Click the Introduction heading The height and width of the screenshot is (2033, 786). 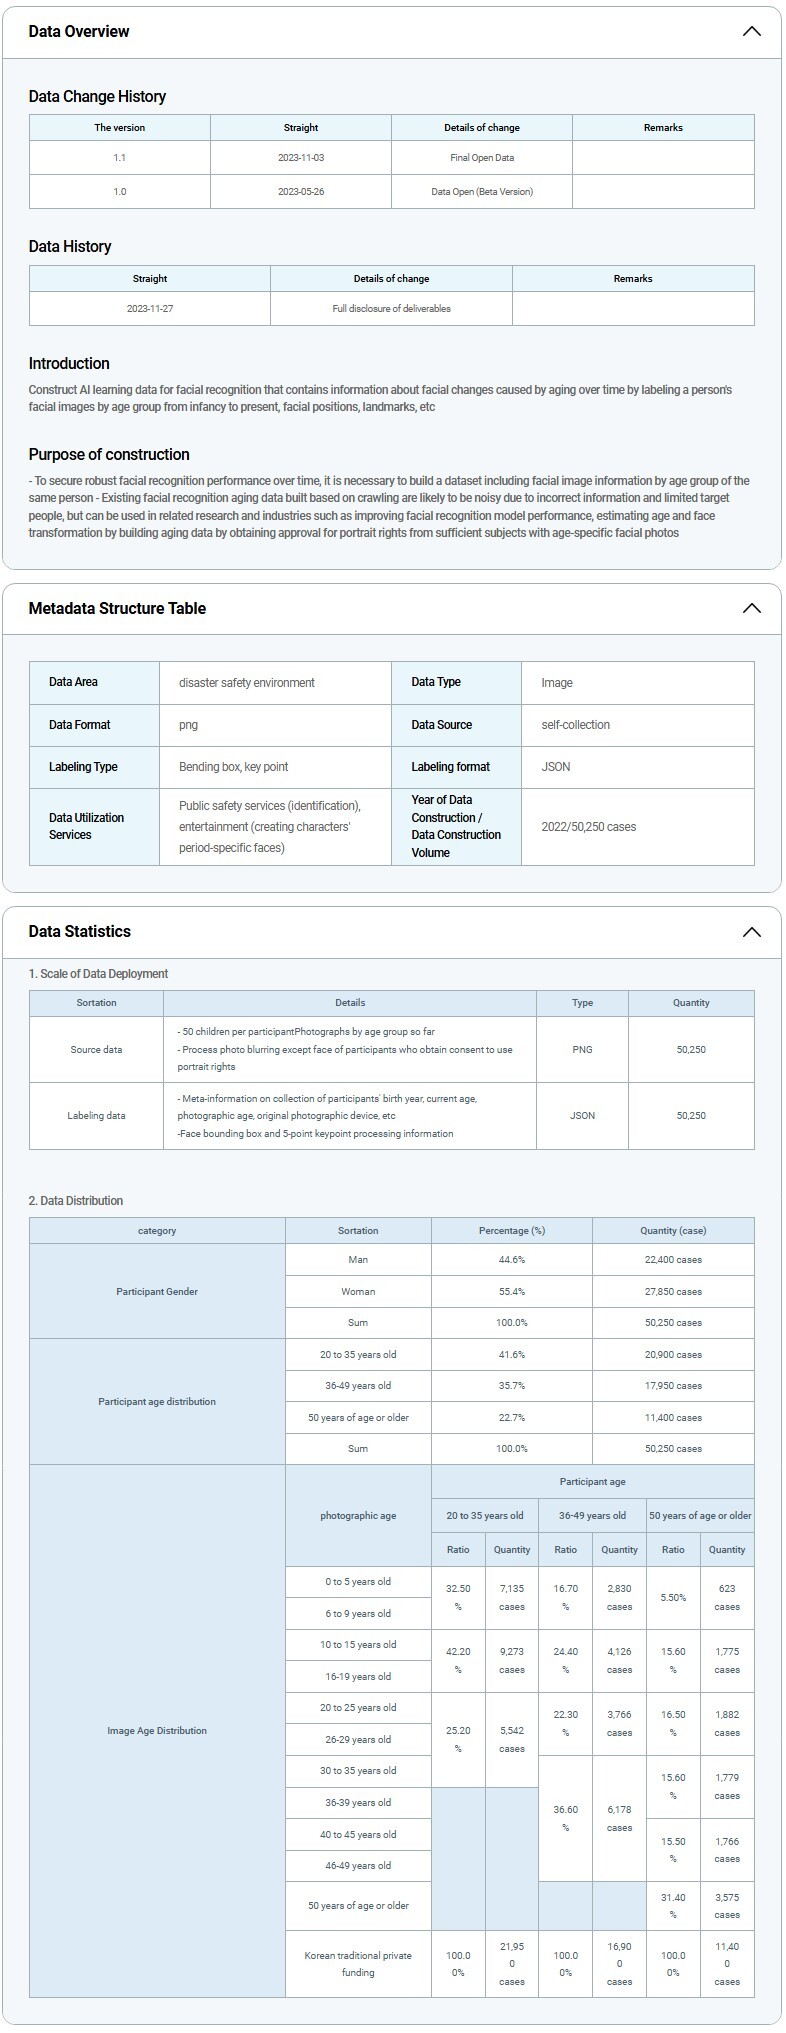coord(69,363)
